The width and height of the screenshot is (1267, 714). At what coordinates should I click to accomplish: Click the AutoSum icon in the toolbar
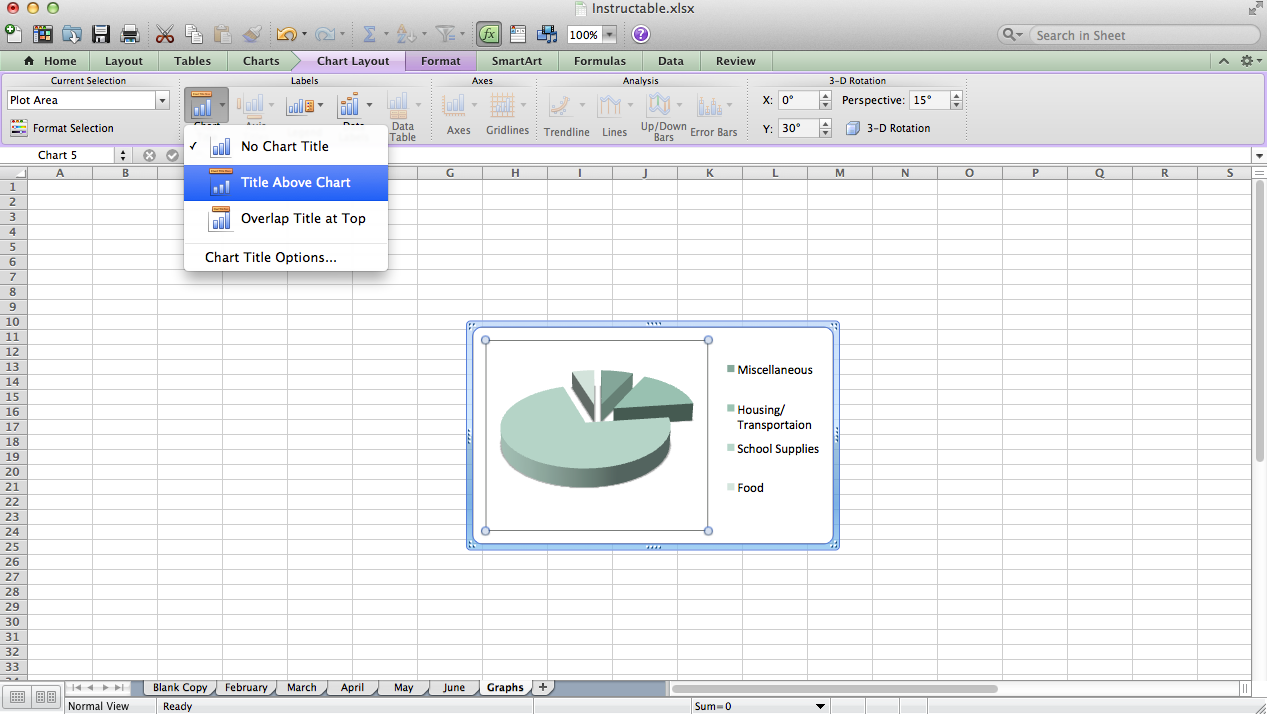[x=371, y=33]
